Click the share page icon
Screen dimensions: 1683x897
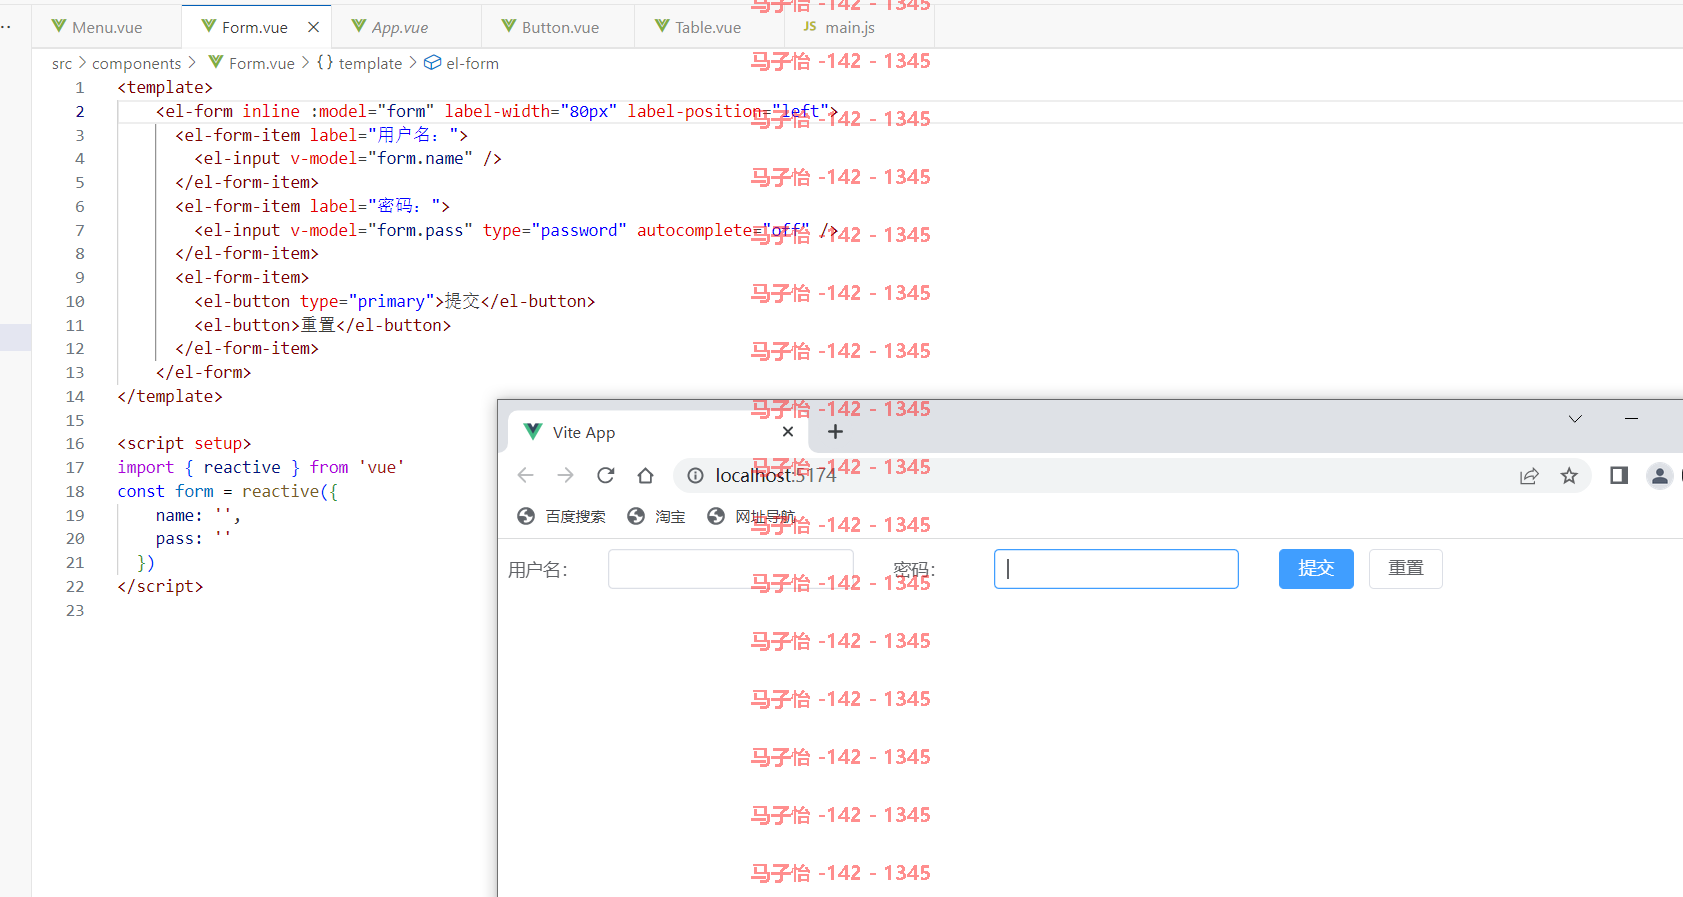[1529, 476]
